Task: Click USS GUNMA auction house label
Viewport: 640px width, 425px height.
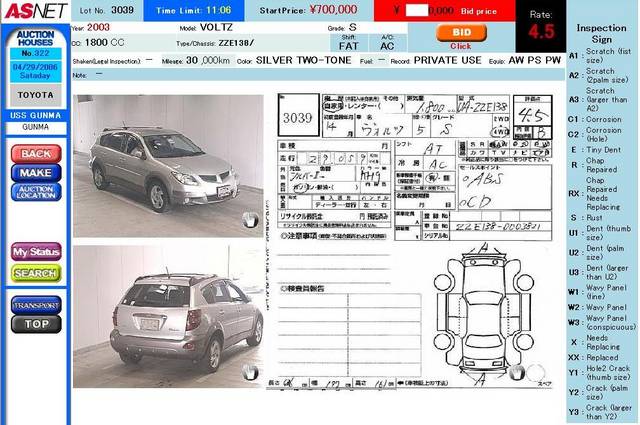Action: [36, 115]
